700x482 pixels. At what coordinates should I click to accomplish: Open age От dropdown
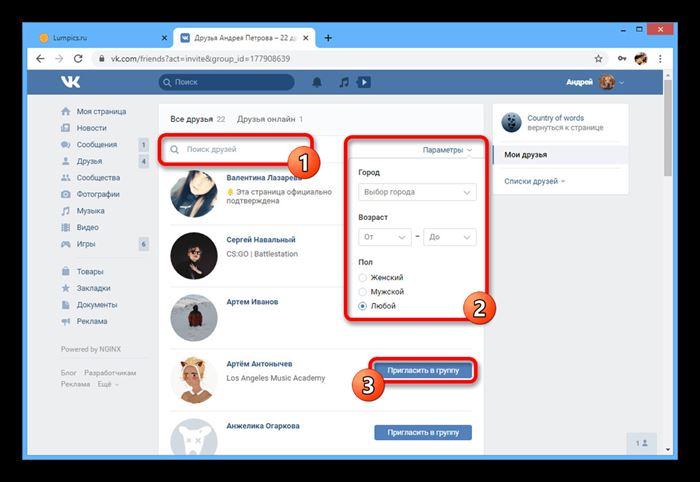click(385, 237)
